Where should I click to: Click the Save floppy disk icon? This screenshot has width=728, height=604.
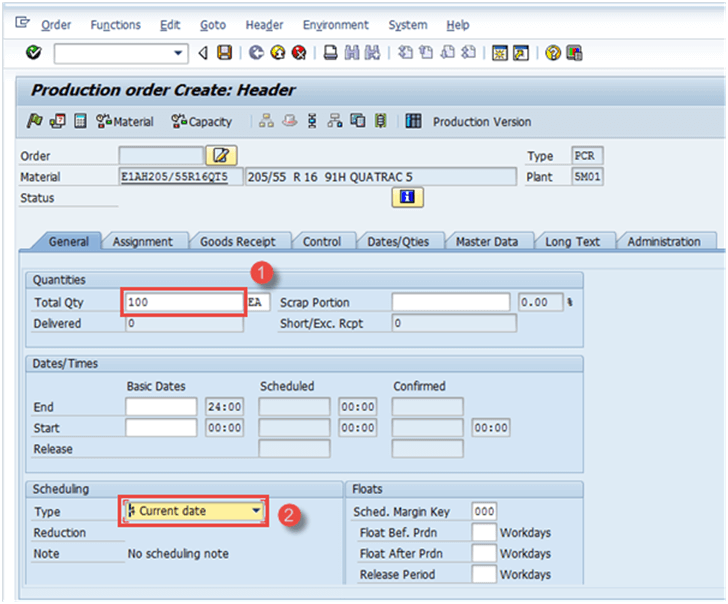[224, 53]
